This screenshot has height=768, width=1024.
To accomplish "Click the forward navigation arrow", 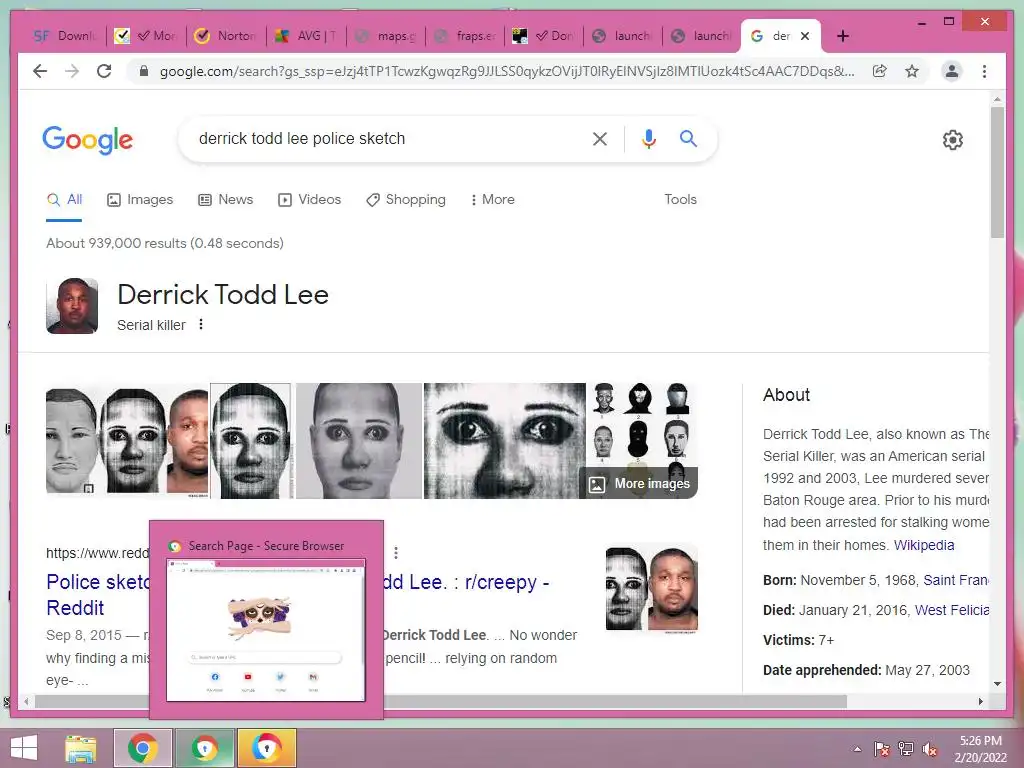I will tap(72, 71).
